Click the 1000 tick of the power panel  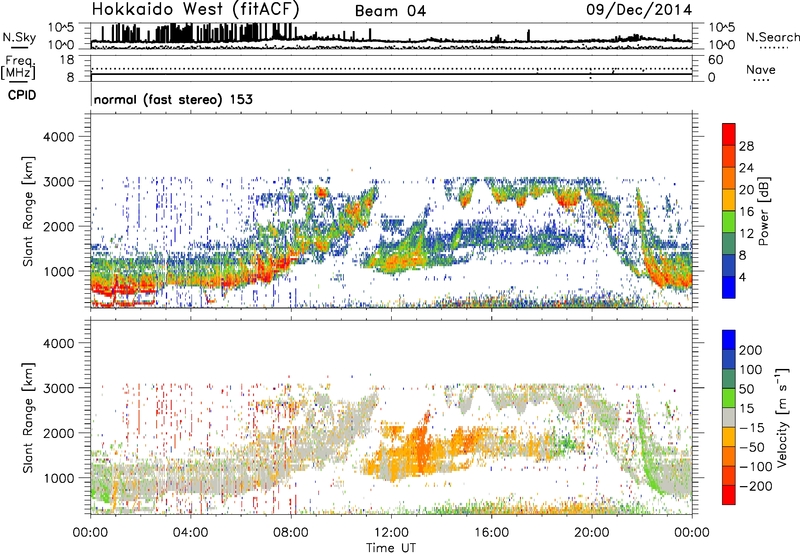(58, 271)
